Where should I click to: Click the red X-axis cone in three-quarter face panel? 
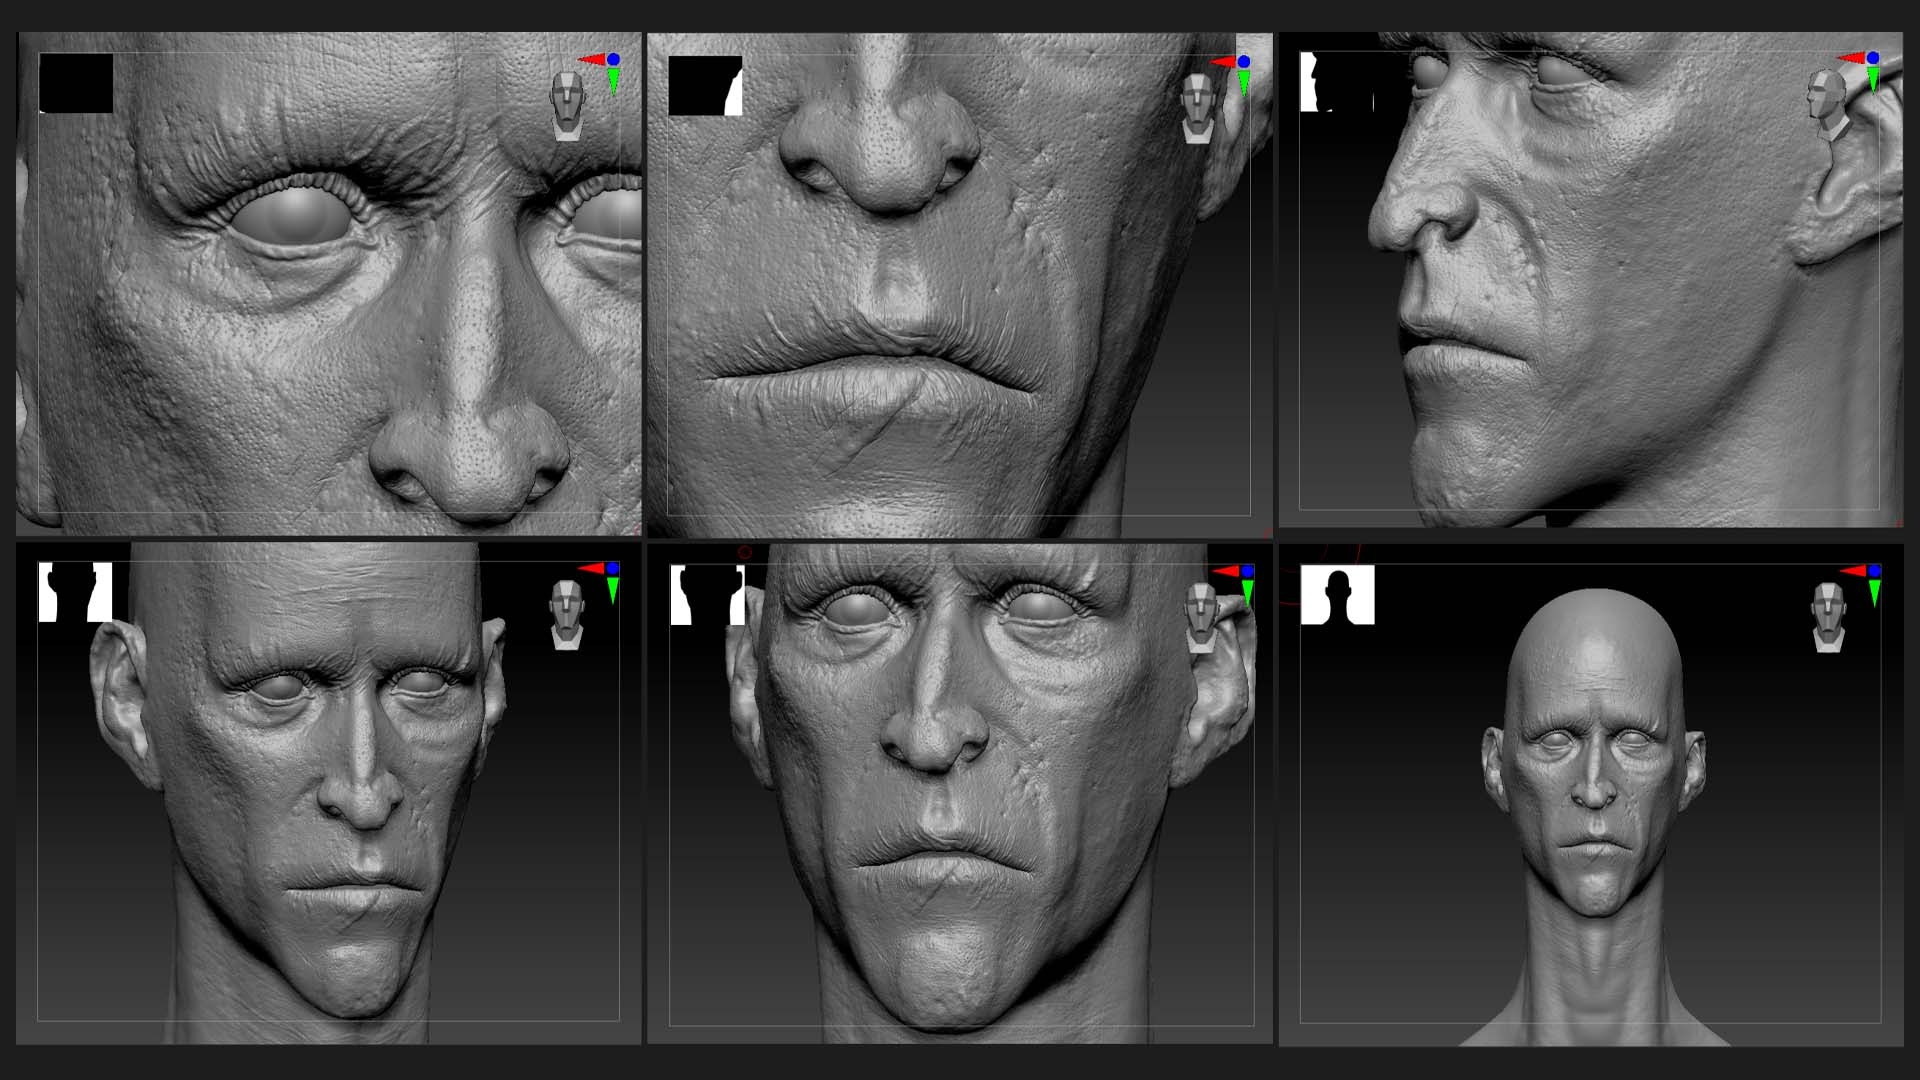591,569
